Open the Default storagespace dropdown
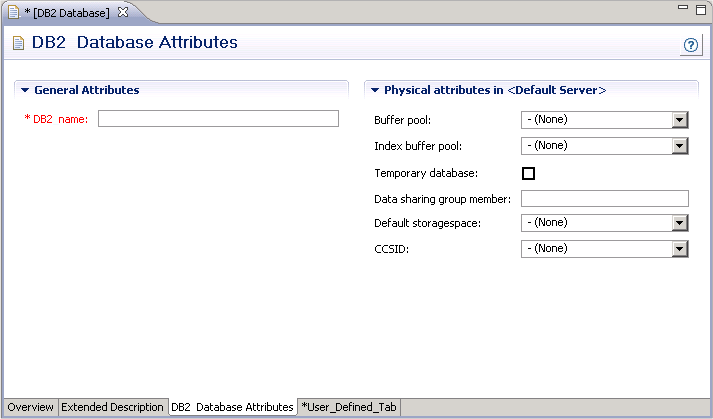 [x=679, y=223]
